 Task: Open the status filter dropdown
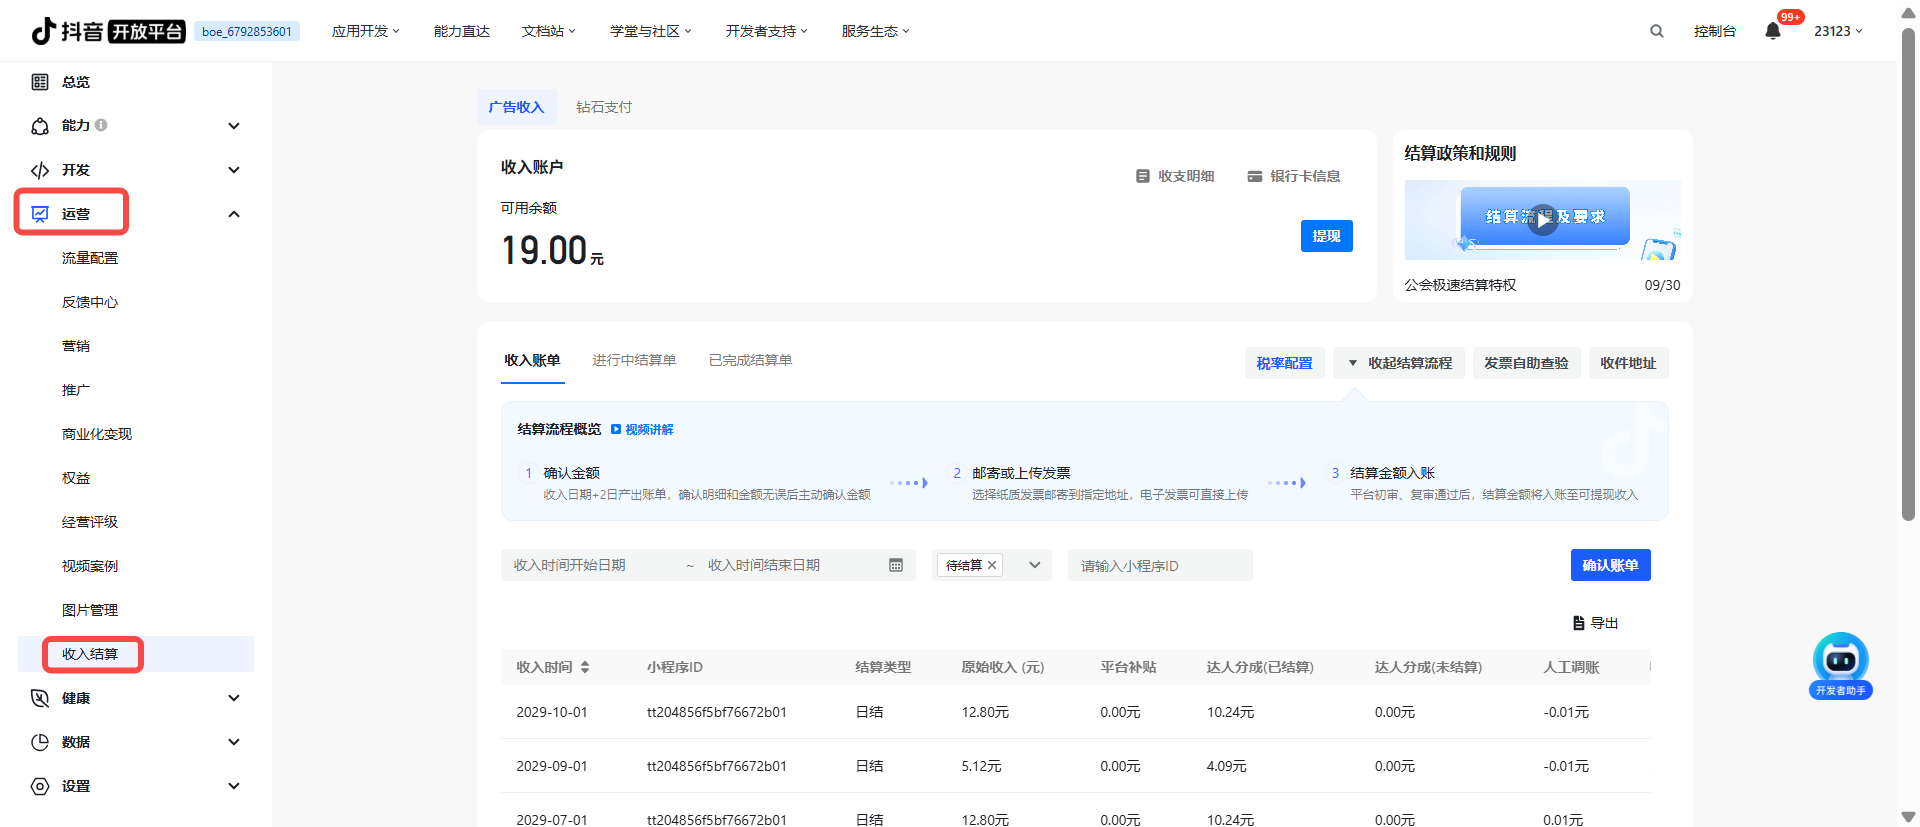pos(1035,565)
